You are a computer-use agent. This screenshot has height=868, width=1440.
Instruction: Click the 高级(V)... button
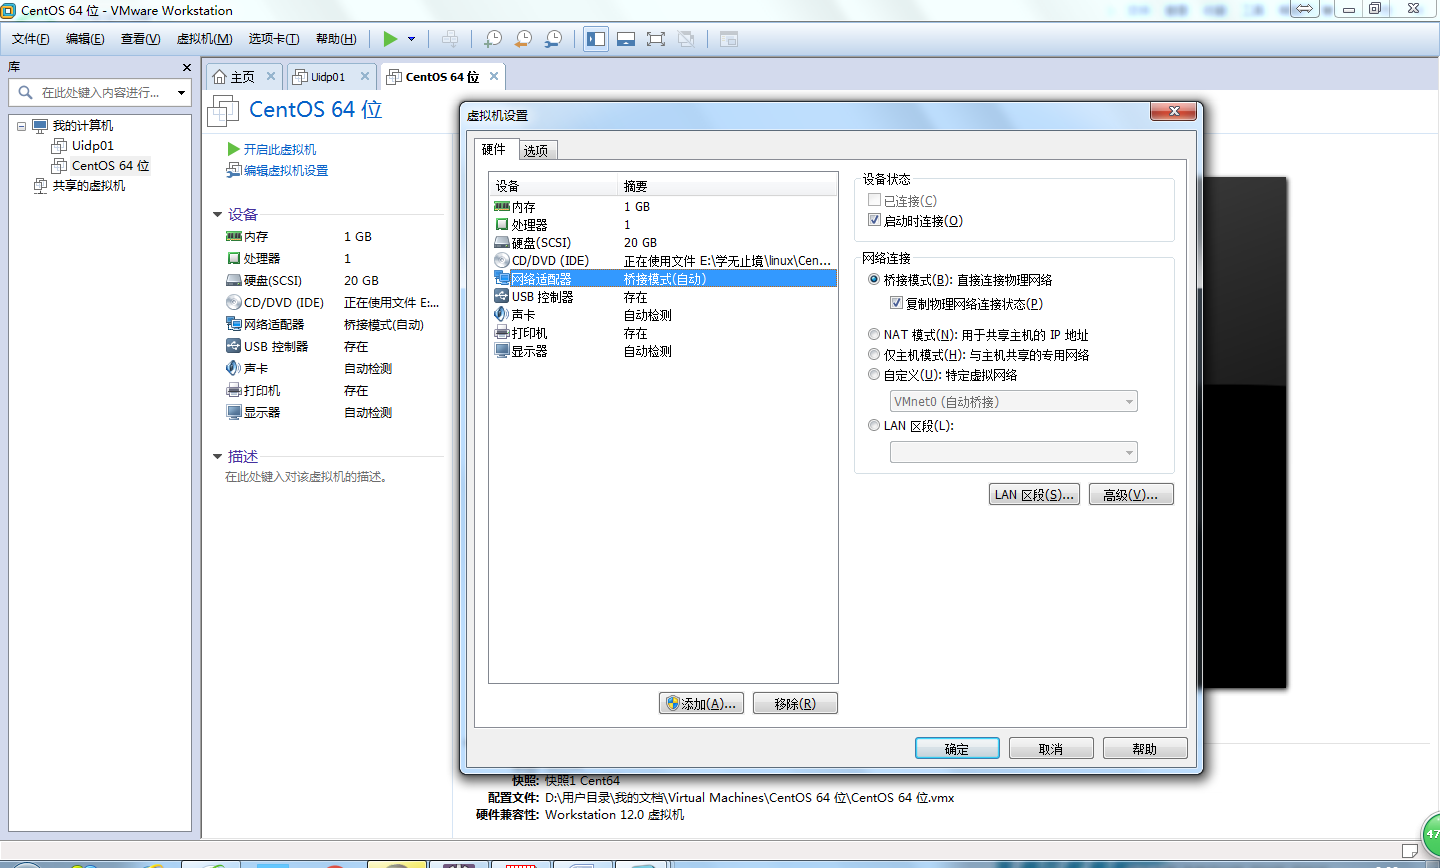[x=1131, y=494]
